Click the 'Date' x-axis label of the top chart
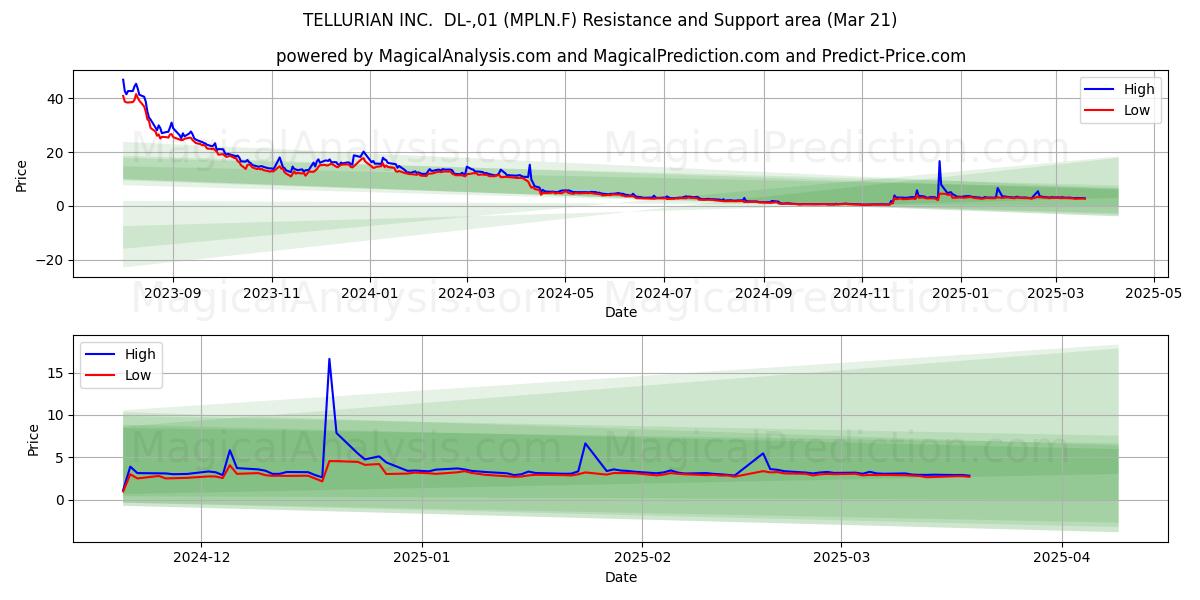The height and width of the screenshot is (600, 1200). pos(621,312)
